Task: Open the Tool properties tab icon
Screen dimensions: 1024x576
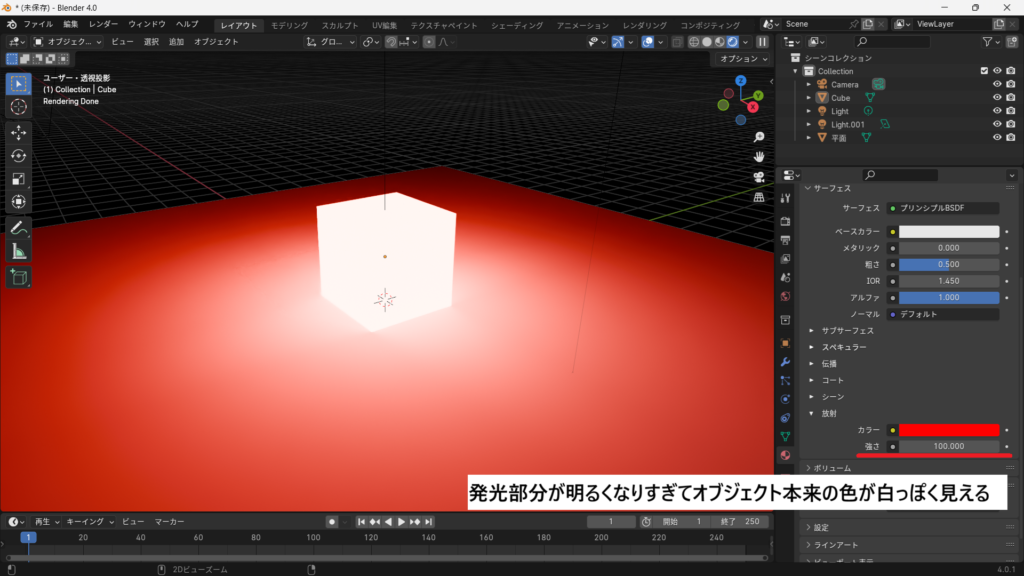Action: pos(785,198)
